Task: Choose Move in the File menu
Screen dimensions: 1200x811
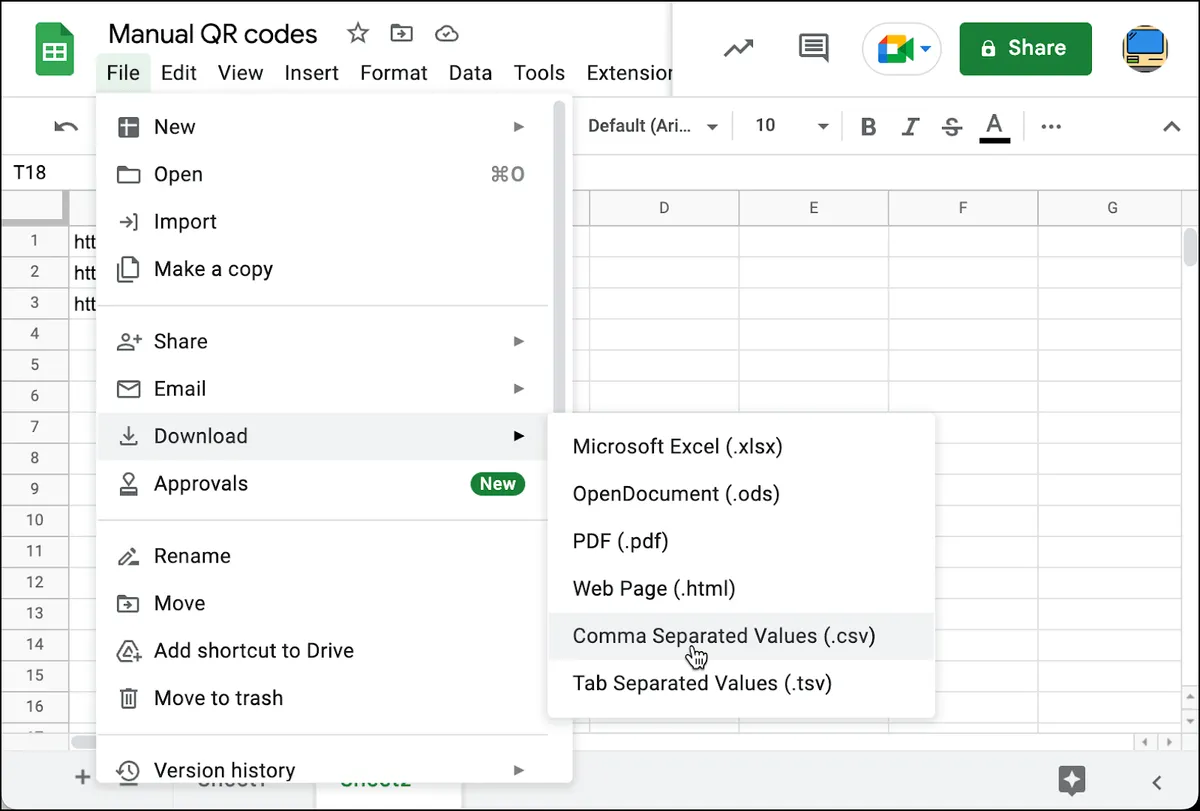Action: click(x=322, y=603)
